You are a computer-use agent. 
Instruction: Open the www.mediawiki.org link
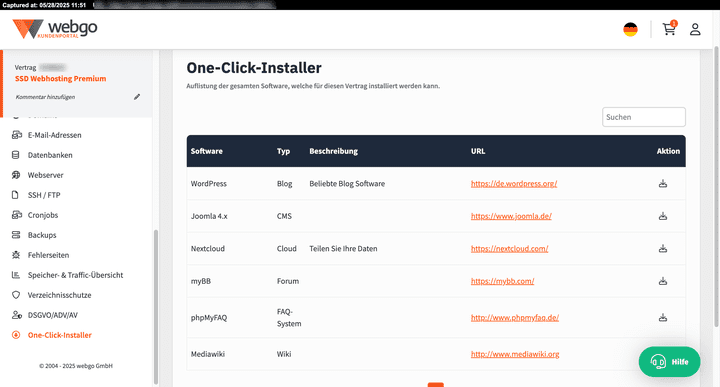515,354
